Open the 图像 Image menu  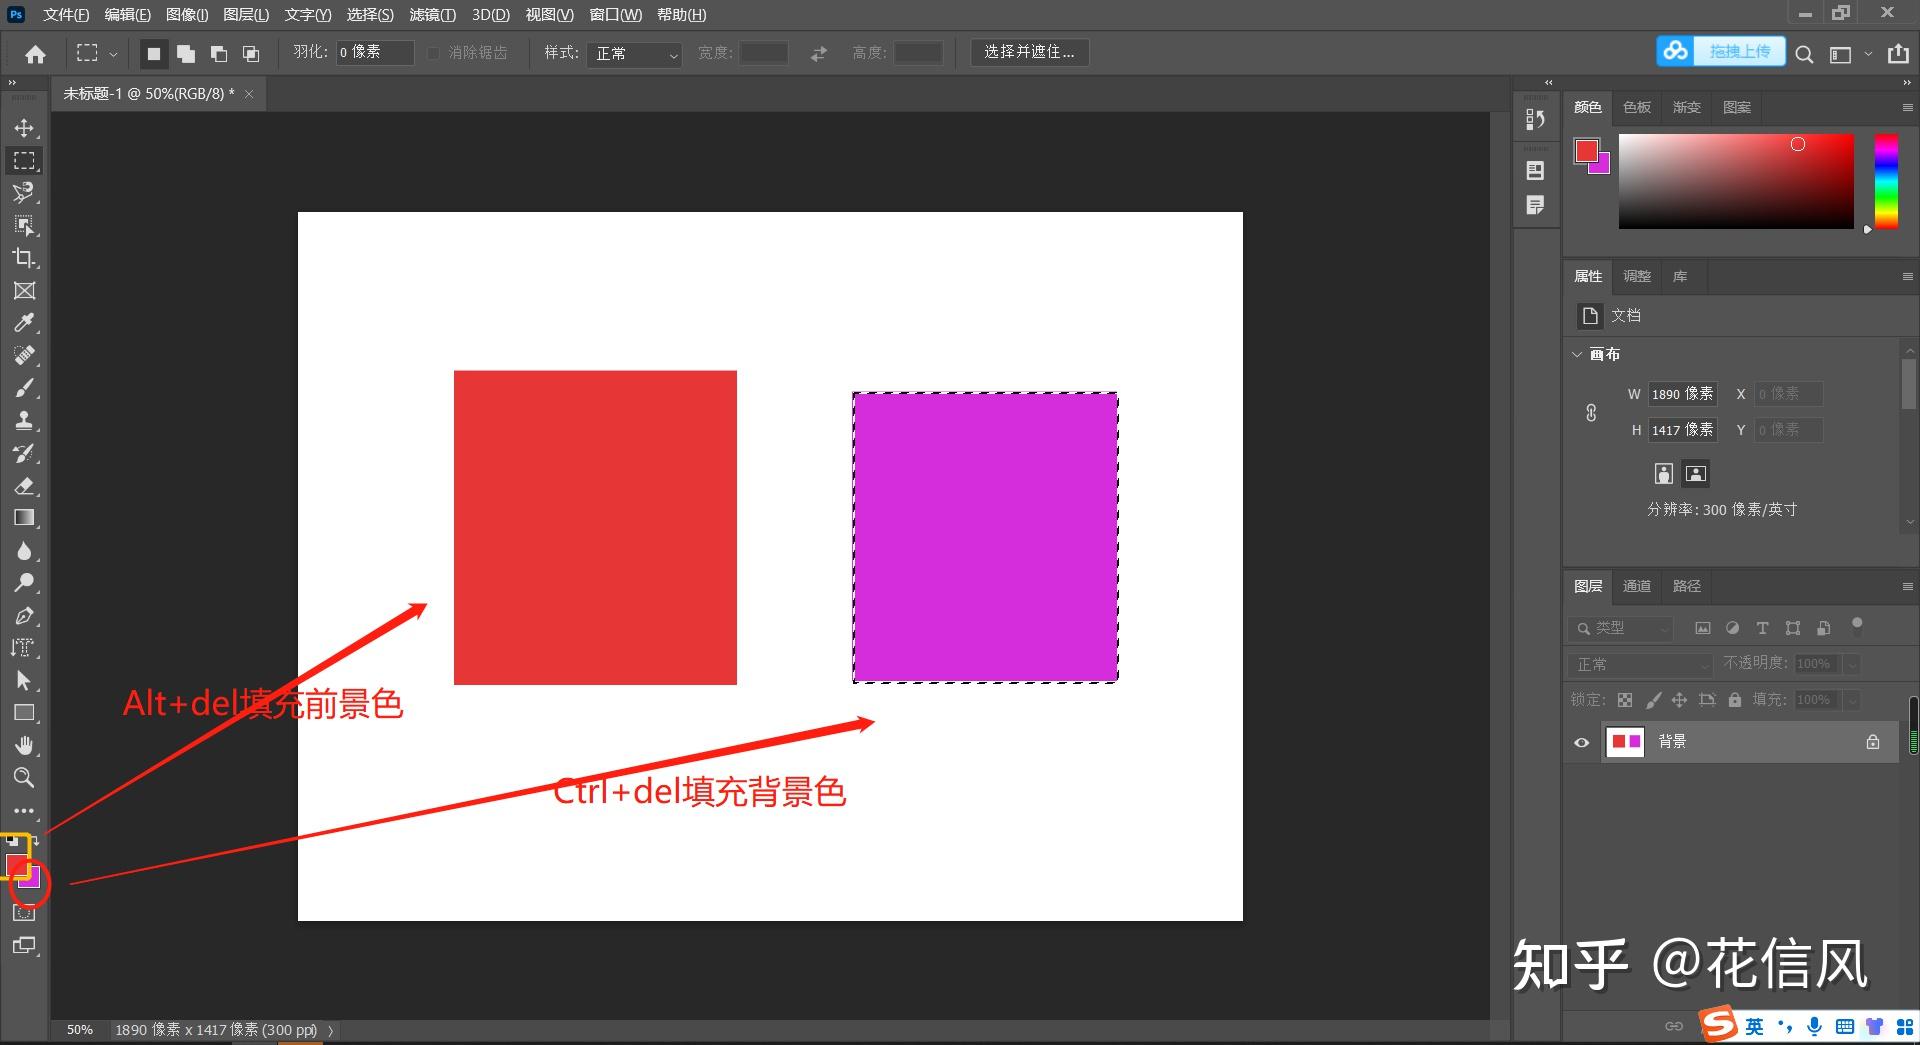click(187, 15)
